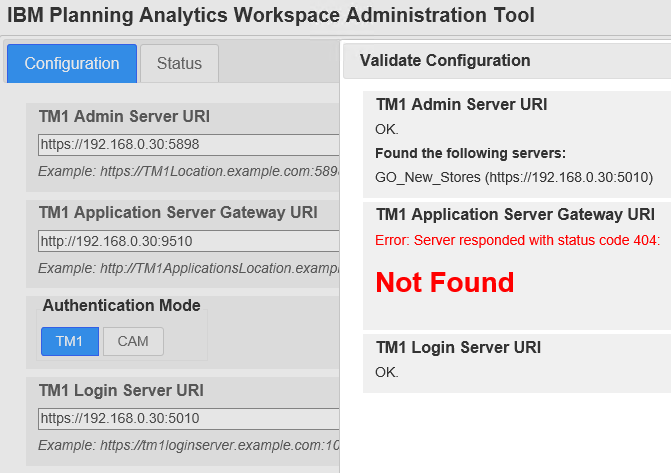671x473 pixels.
Task: Click the Authentication Mode heading
Action: (x=122, y=305)
